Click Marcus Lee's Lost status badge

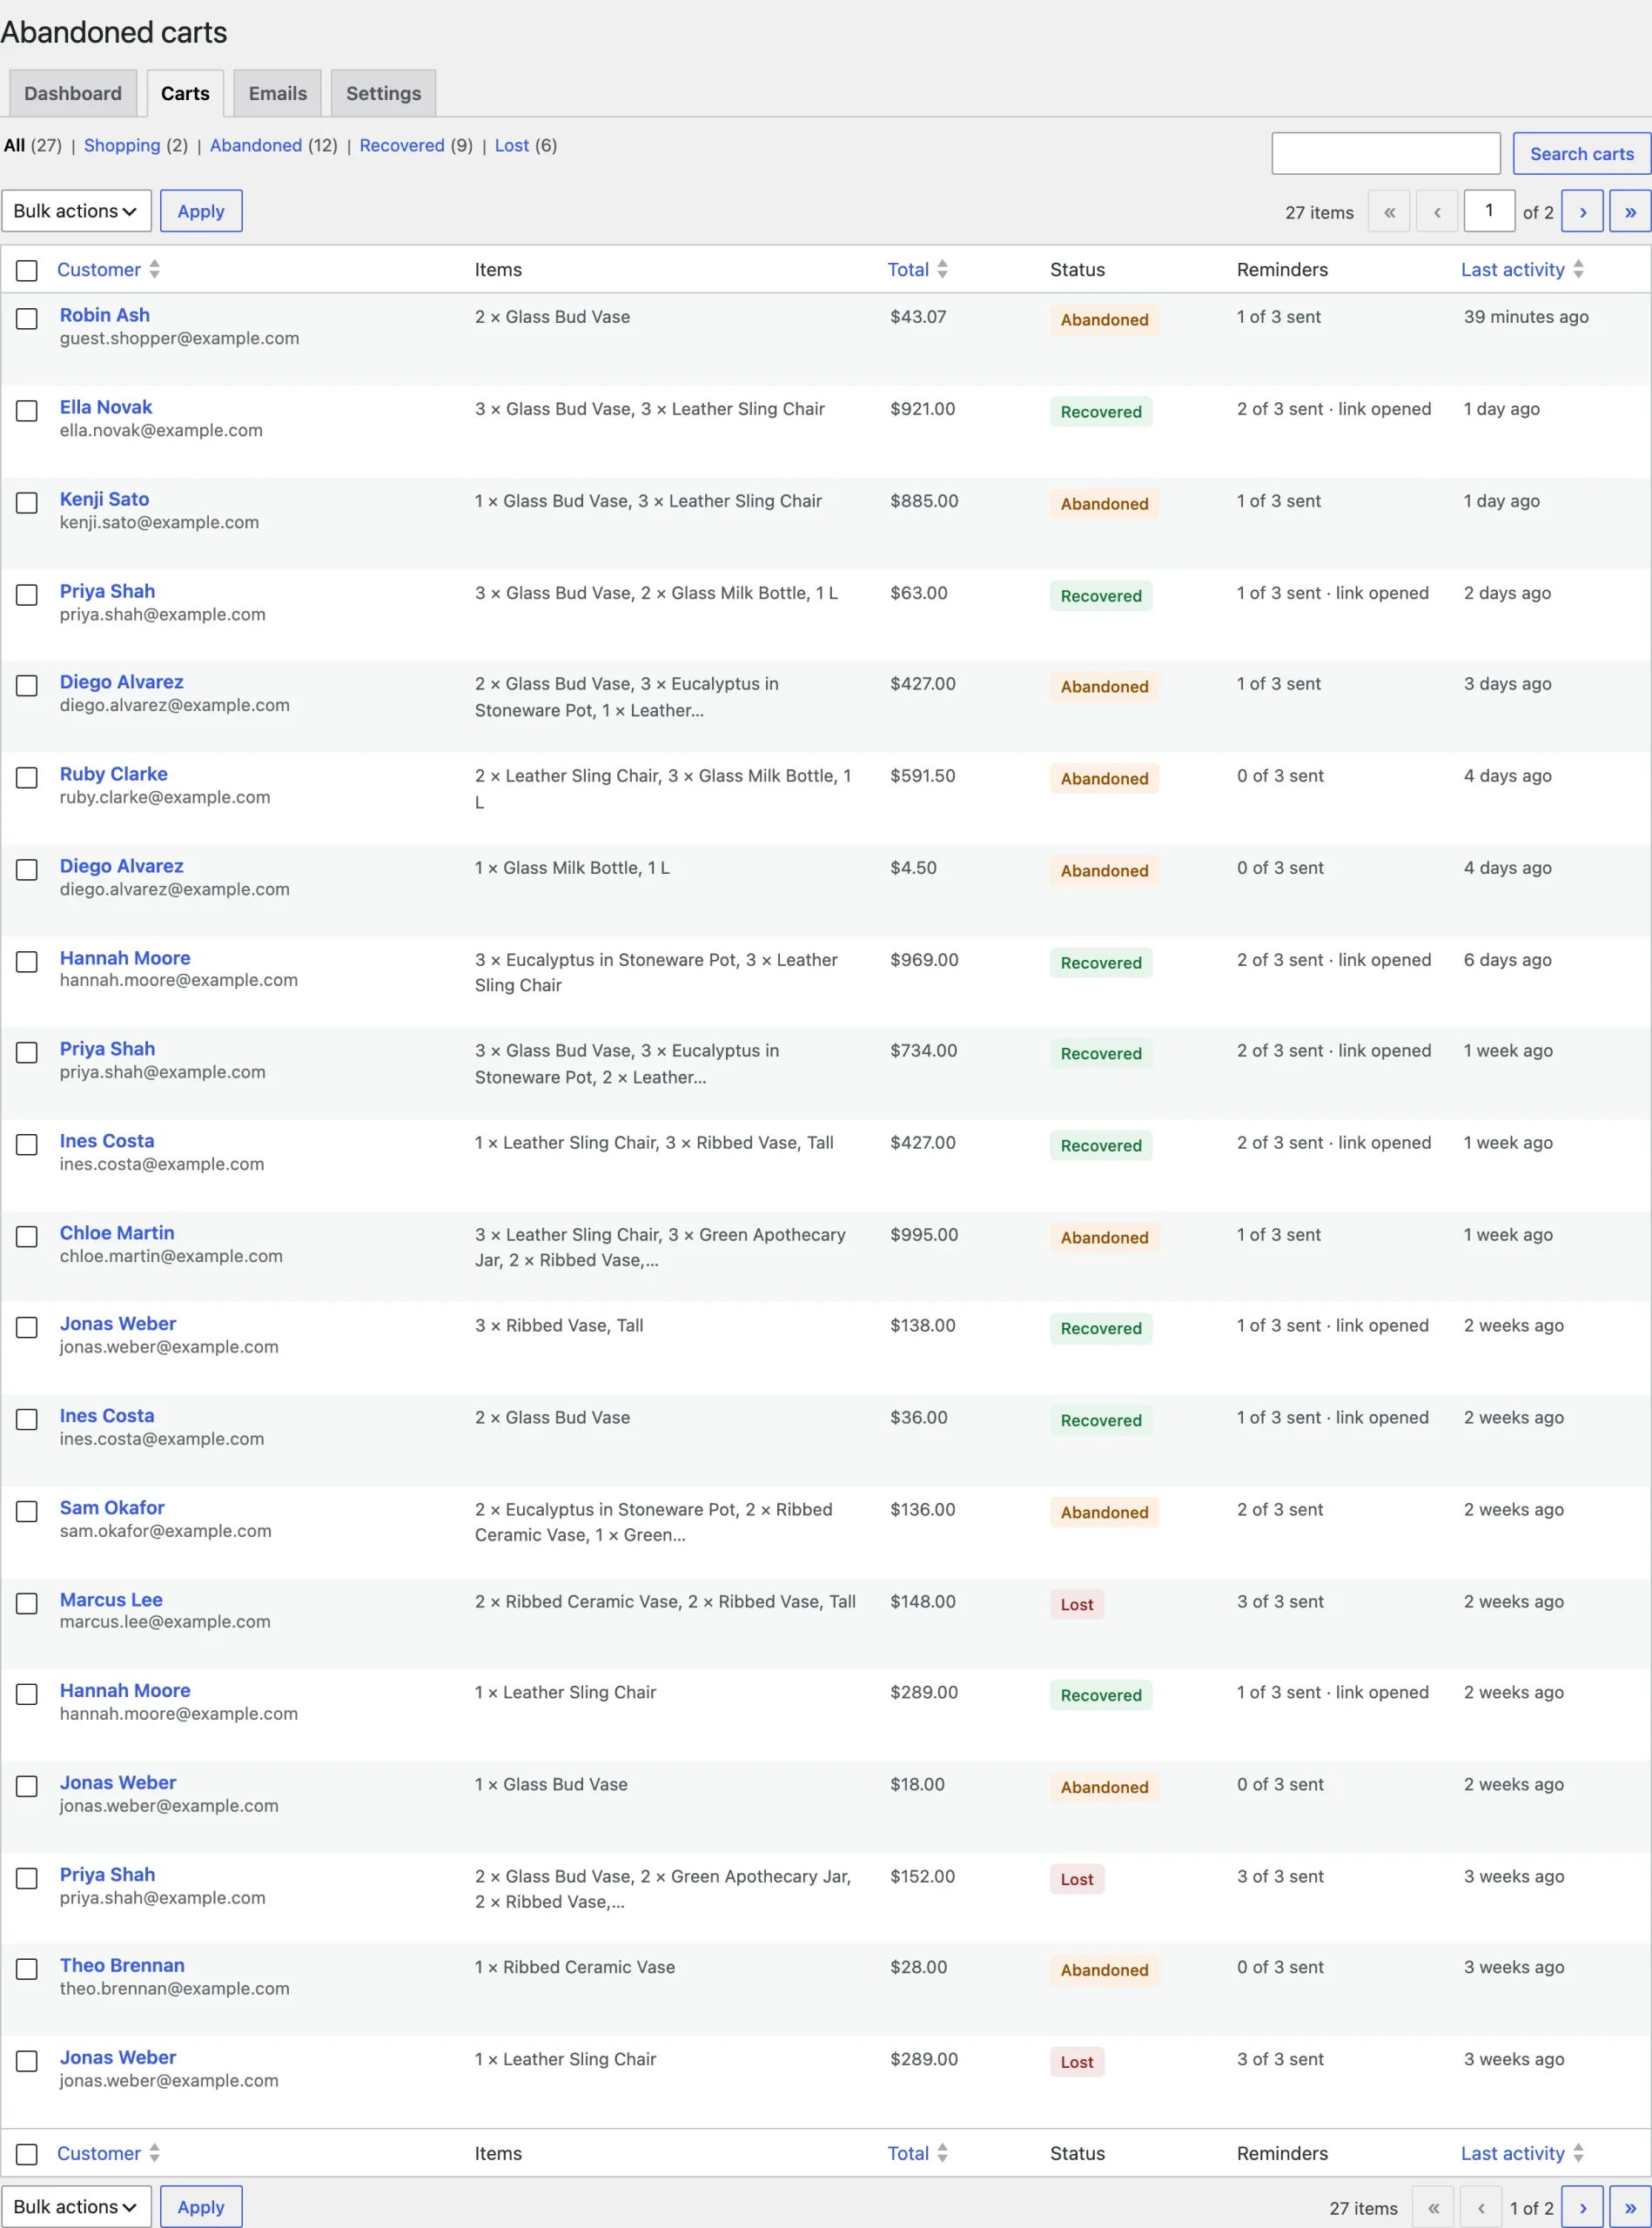tap(1077, 1604)
